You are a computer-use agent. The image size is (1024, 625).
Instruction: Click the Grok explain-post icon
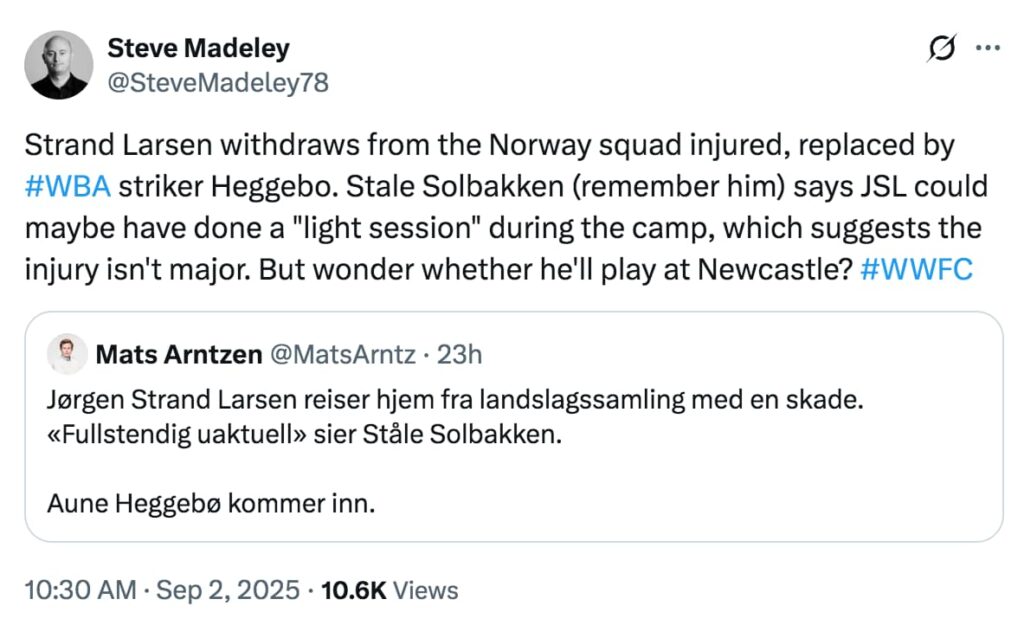pyautogui.click(x=941, y=48)
